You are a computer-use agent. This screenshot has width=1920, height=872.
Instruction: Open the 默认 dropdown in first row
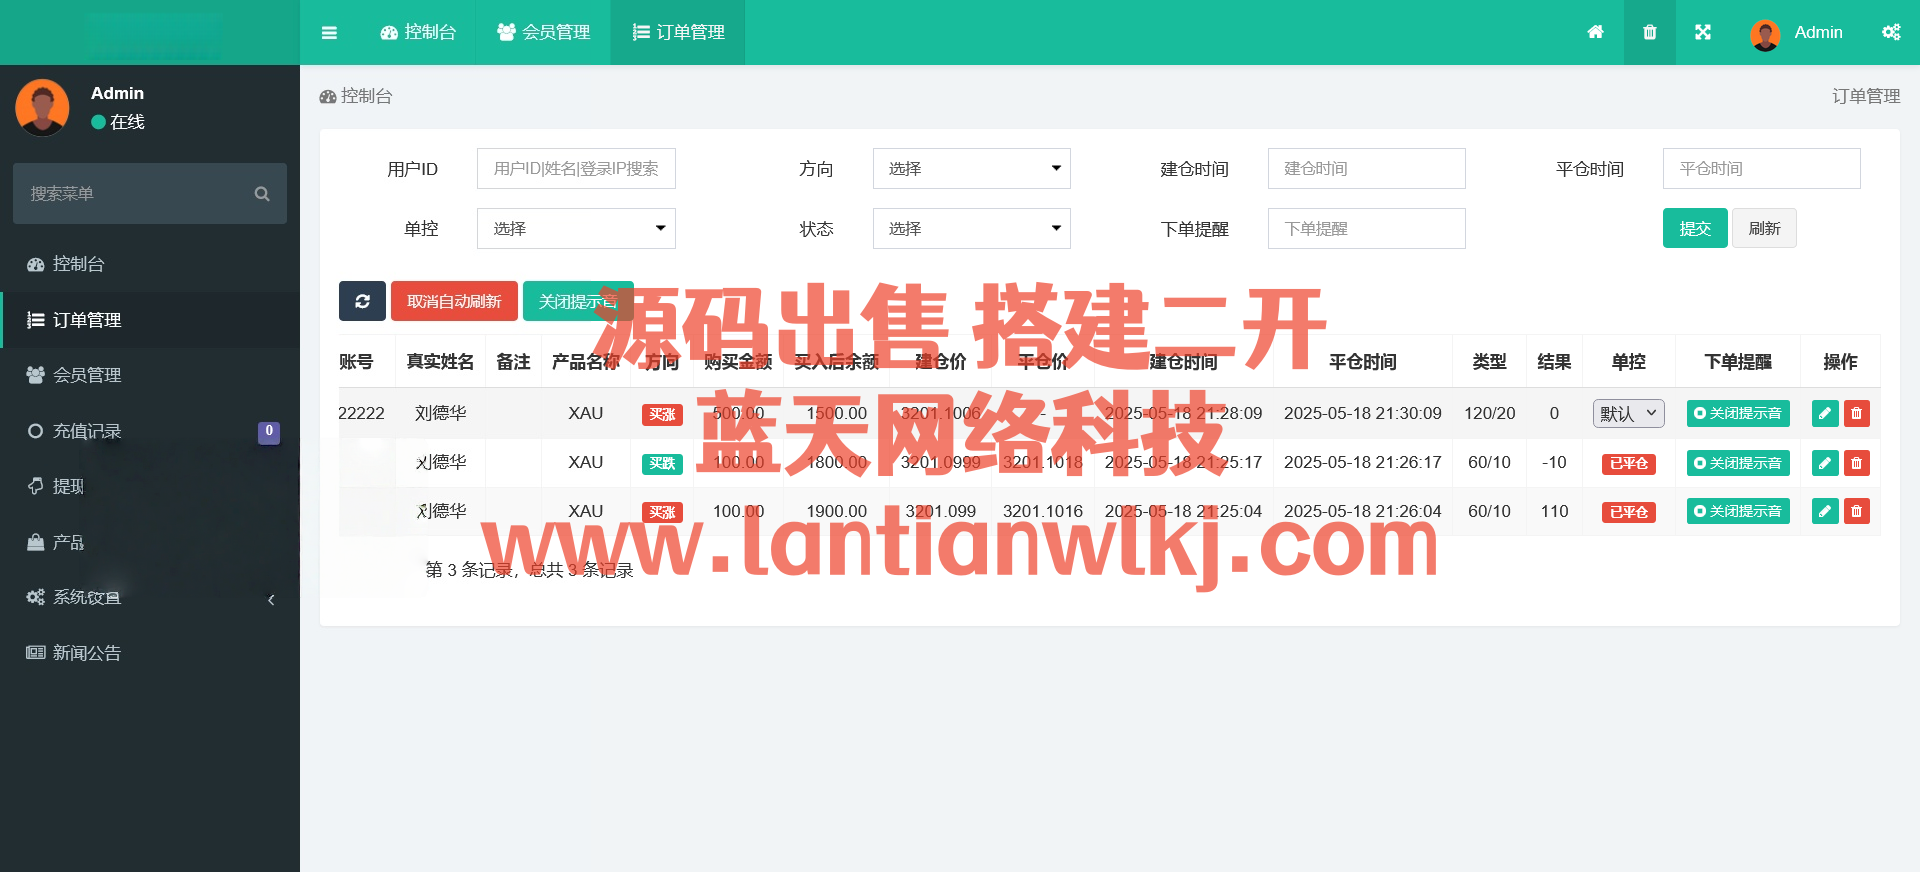pos(1628,414)
